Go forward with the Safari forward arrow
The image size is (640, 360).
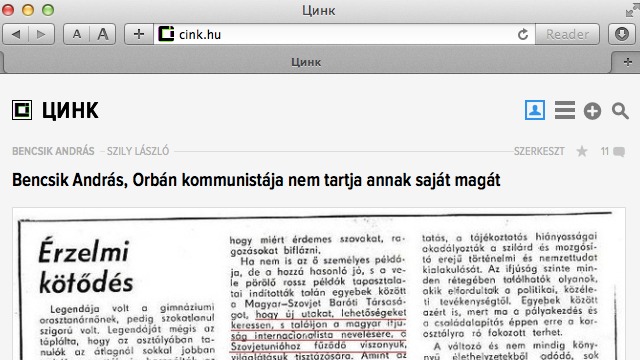[x=41, y=34]
